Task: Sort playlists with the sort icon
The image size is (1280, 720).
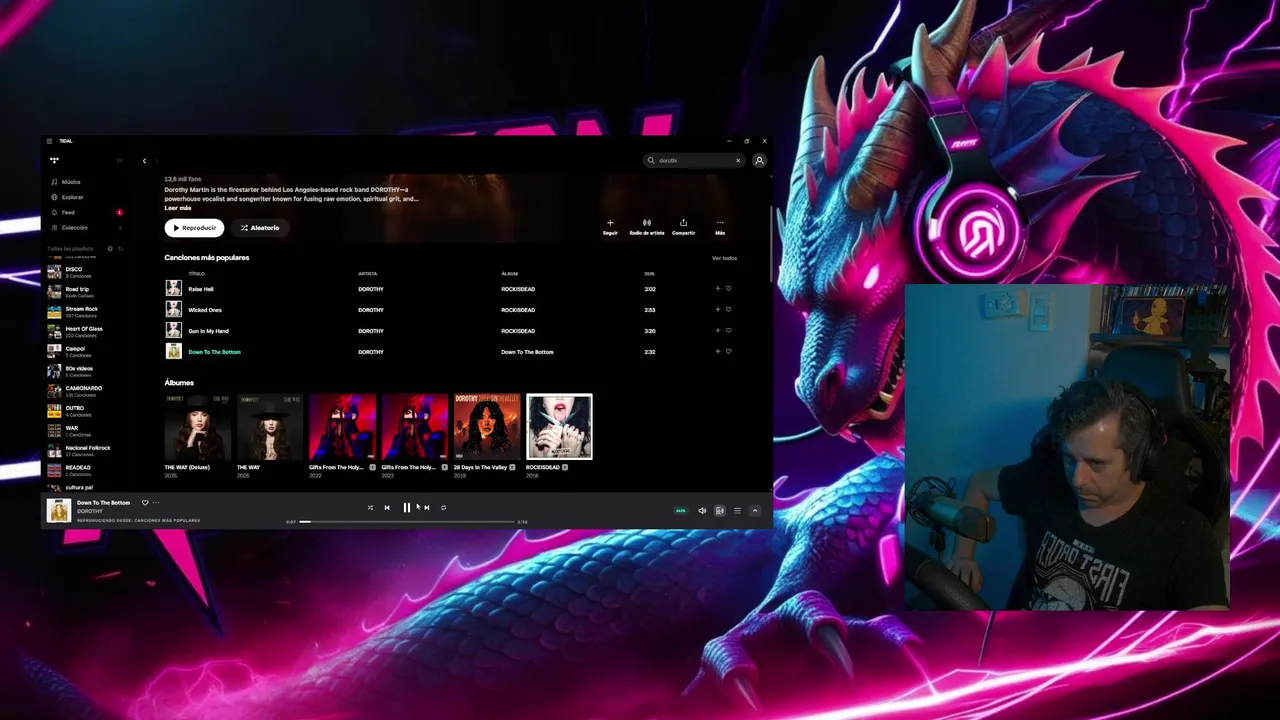Action: [121, 248]
